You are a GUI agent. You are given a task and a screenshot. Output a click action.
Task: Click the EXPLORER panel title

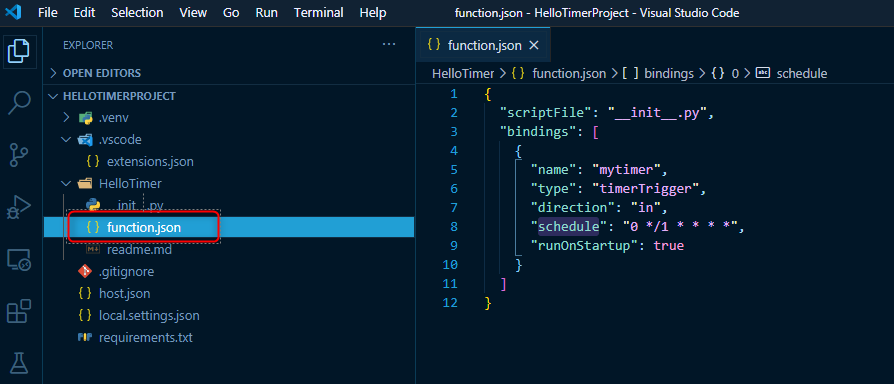click(88, 45)
